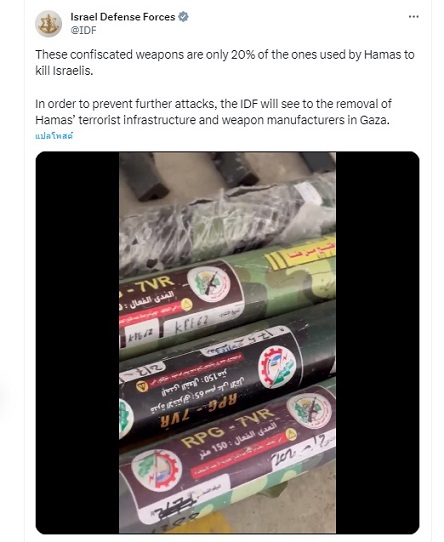444x542 pixels.
Task: Click the Israel Defense Forces display name
Action: (123, 17)
